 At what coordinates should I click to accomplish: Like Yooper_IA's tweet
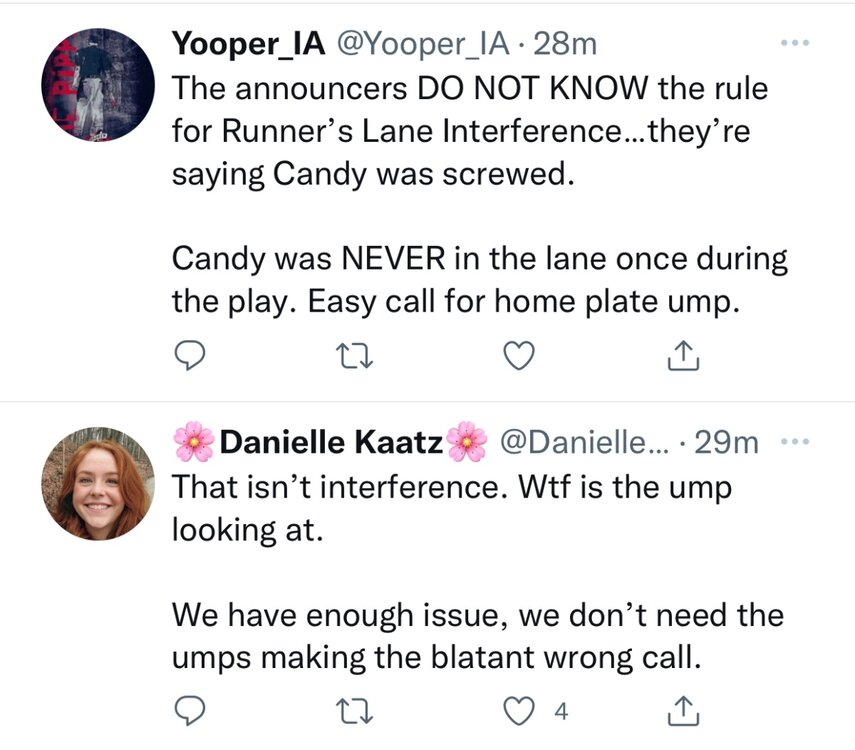click(x=520, y=355)
